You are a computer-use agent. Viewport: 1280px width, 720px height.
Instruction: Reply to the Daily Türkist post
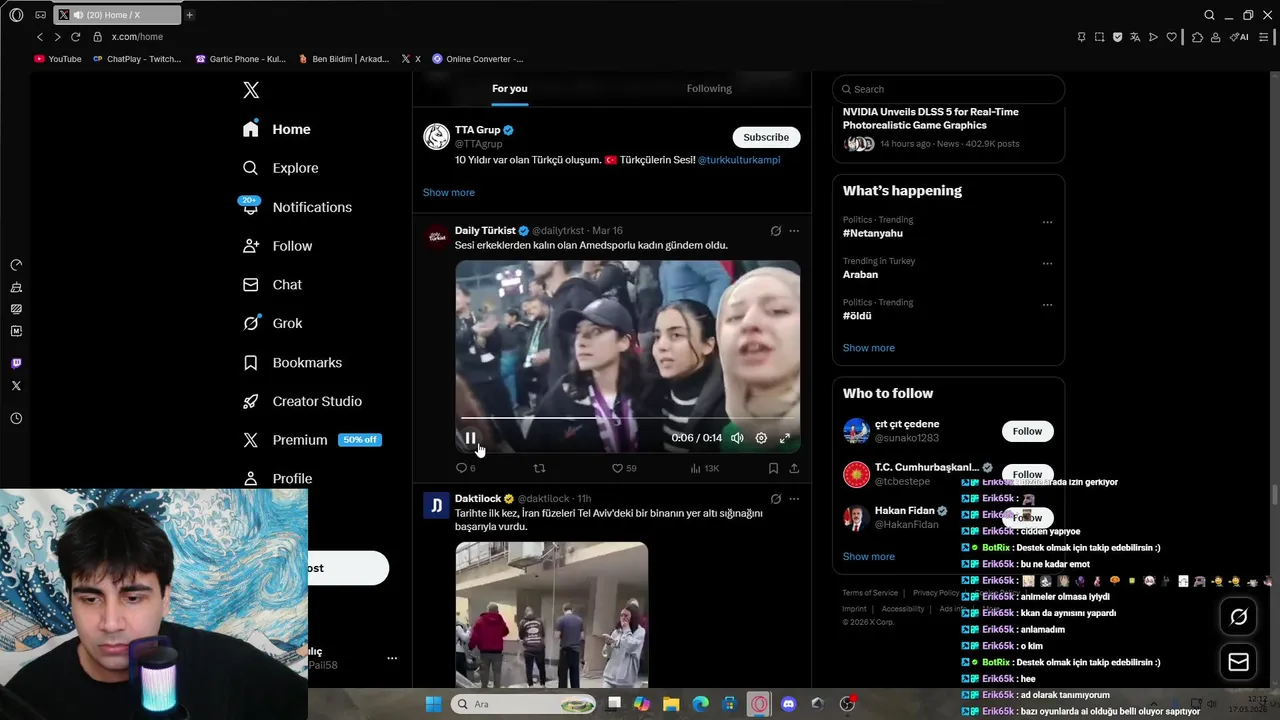pos(465,468)
